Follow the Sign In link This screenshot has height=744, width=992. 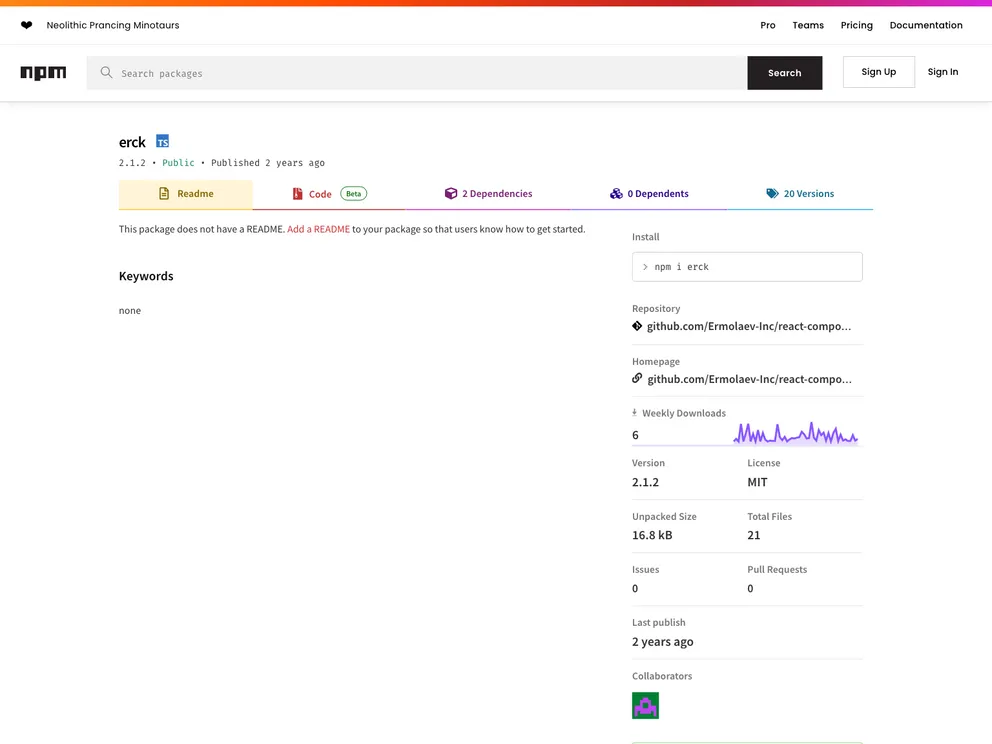(x=942, y=72)
